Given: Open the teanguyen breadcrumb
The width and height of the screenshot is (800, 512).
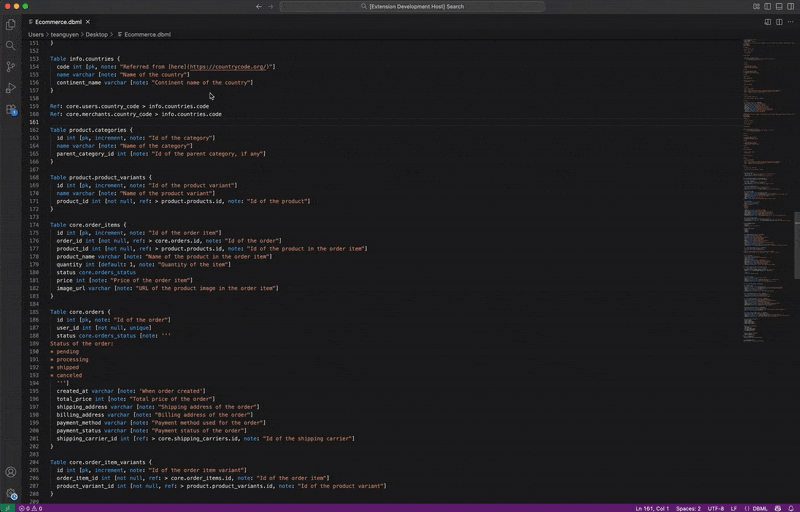Looking at the screenshot, I should click(x=65, y=35).
